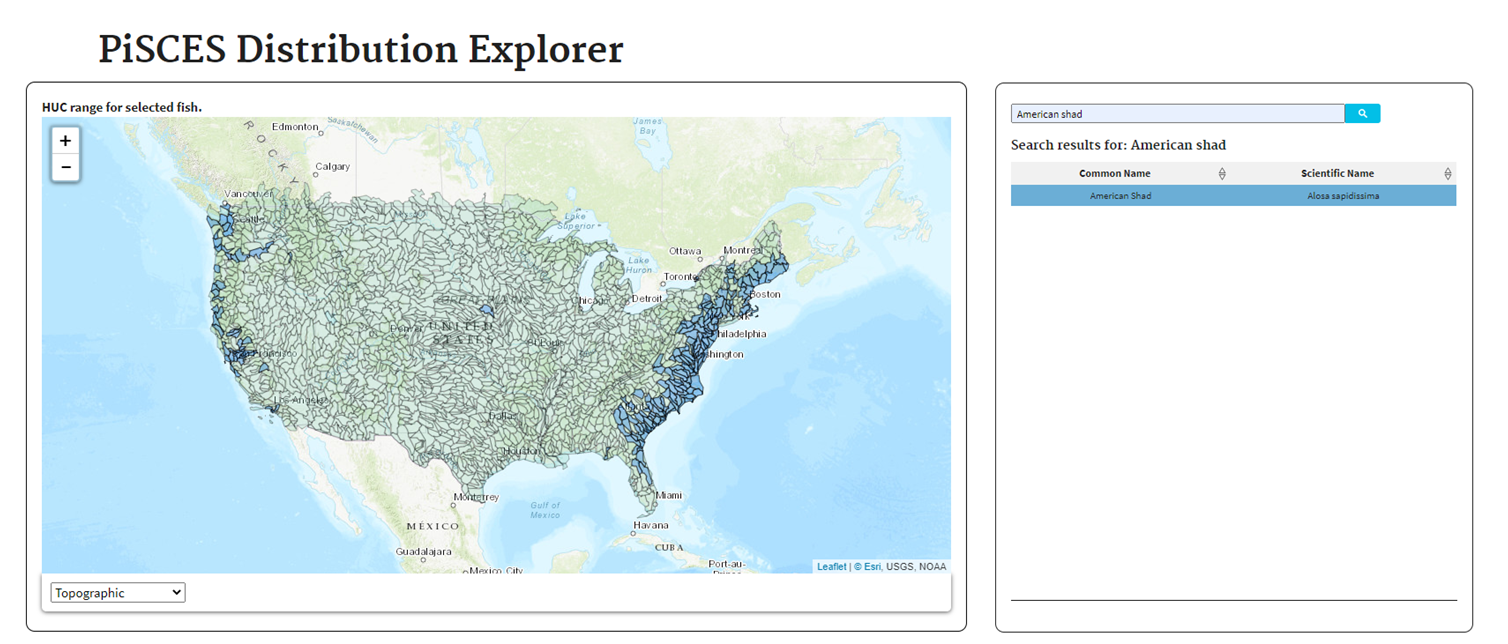Viewport: 1508px width, 644px height.
Task: Open the Esri attribution link
Action: [867, 567]
